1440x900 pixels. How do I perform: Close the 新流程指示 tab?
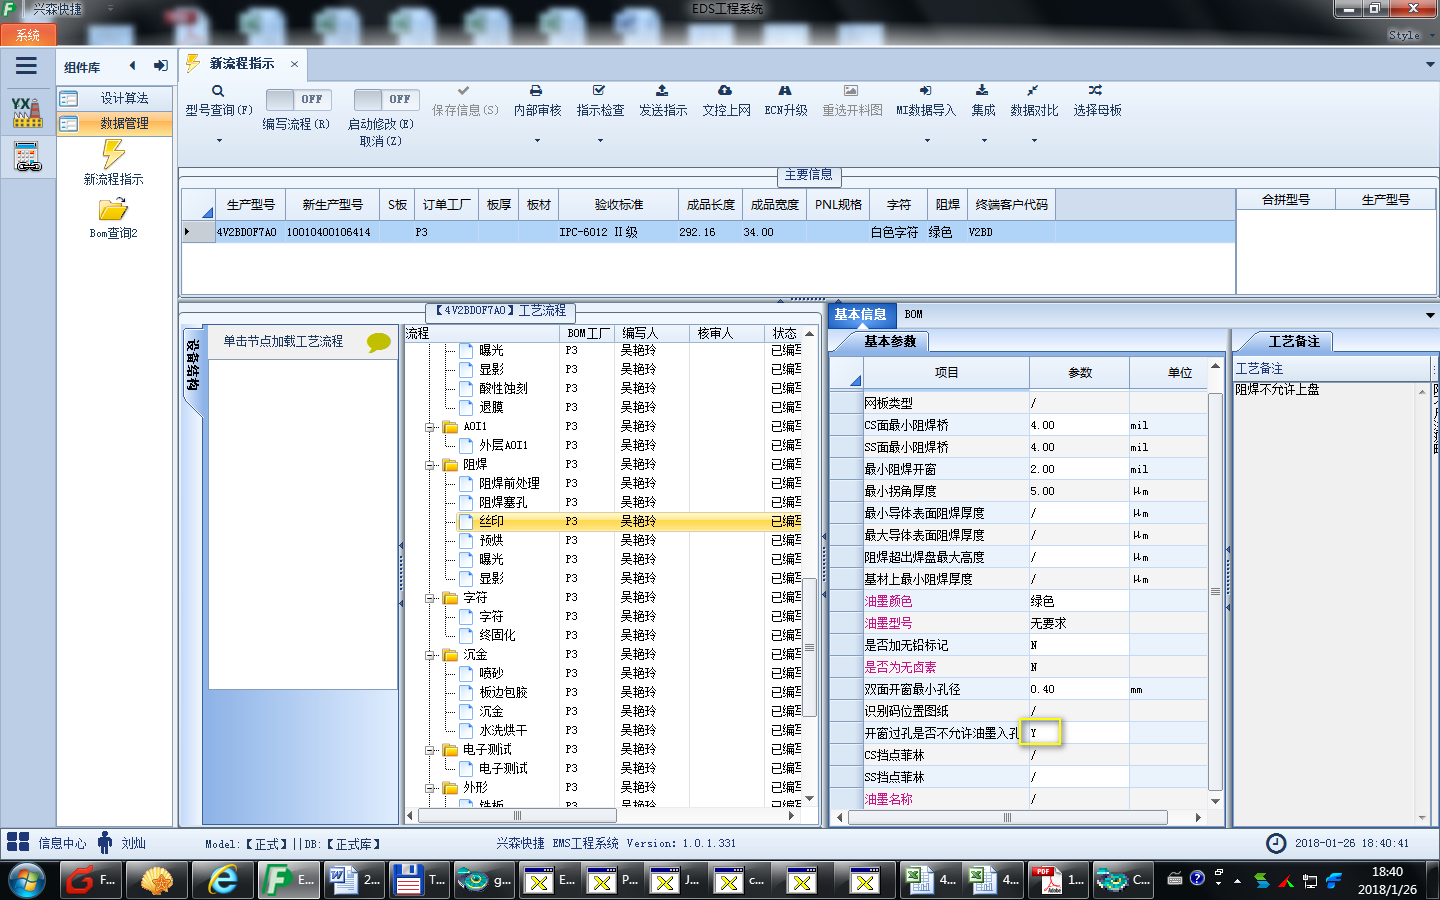(x=294, y=64)
